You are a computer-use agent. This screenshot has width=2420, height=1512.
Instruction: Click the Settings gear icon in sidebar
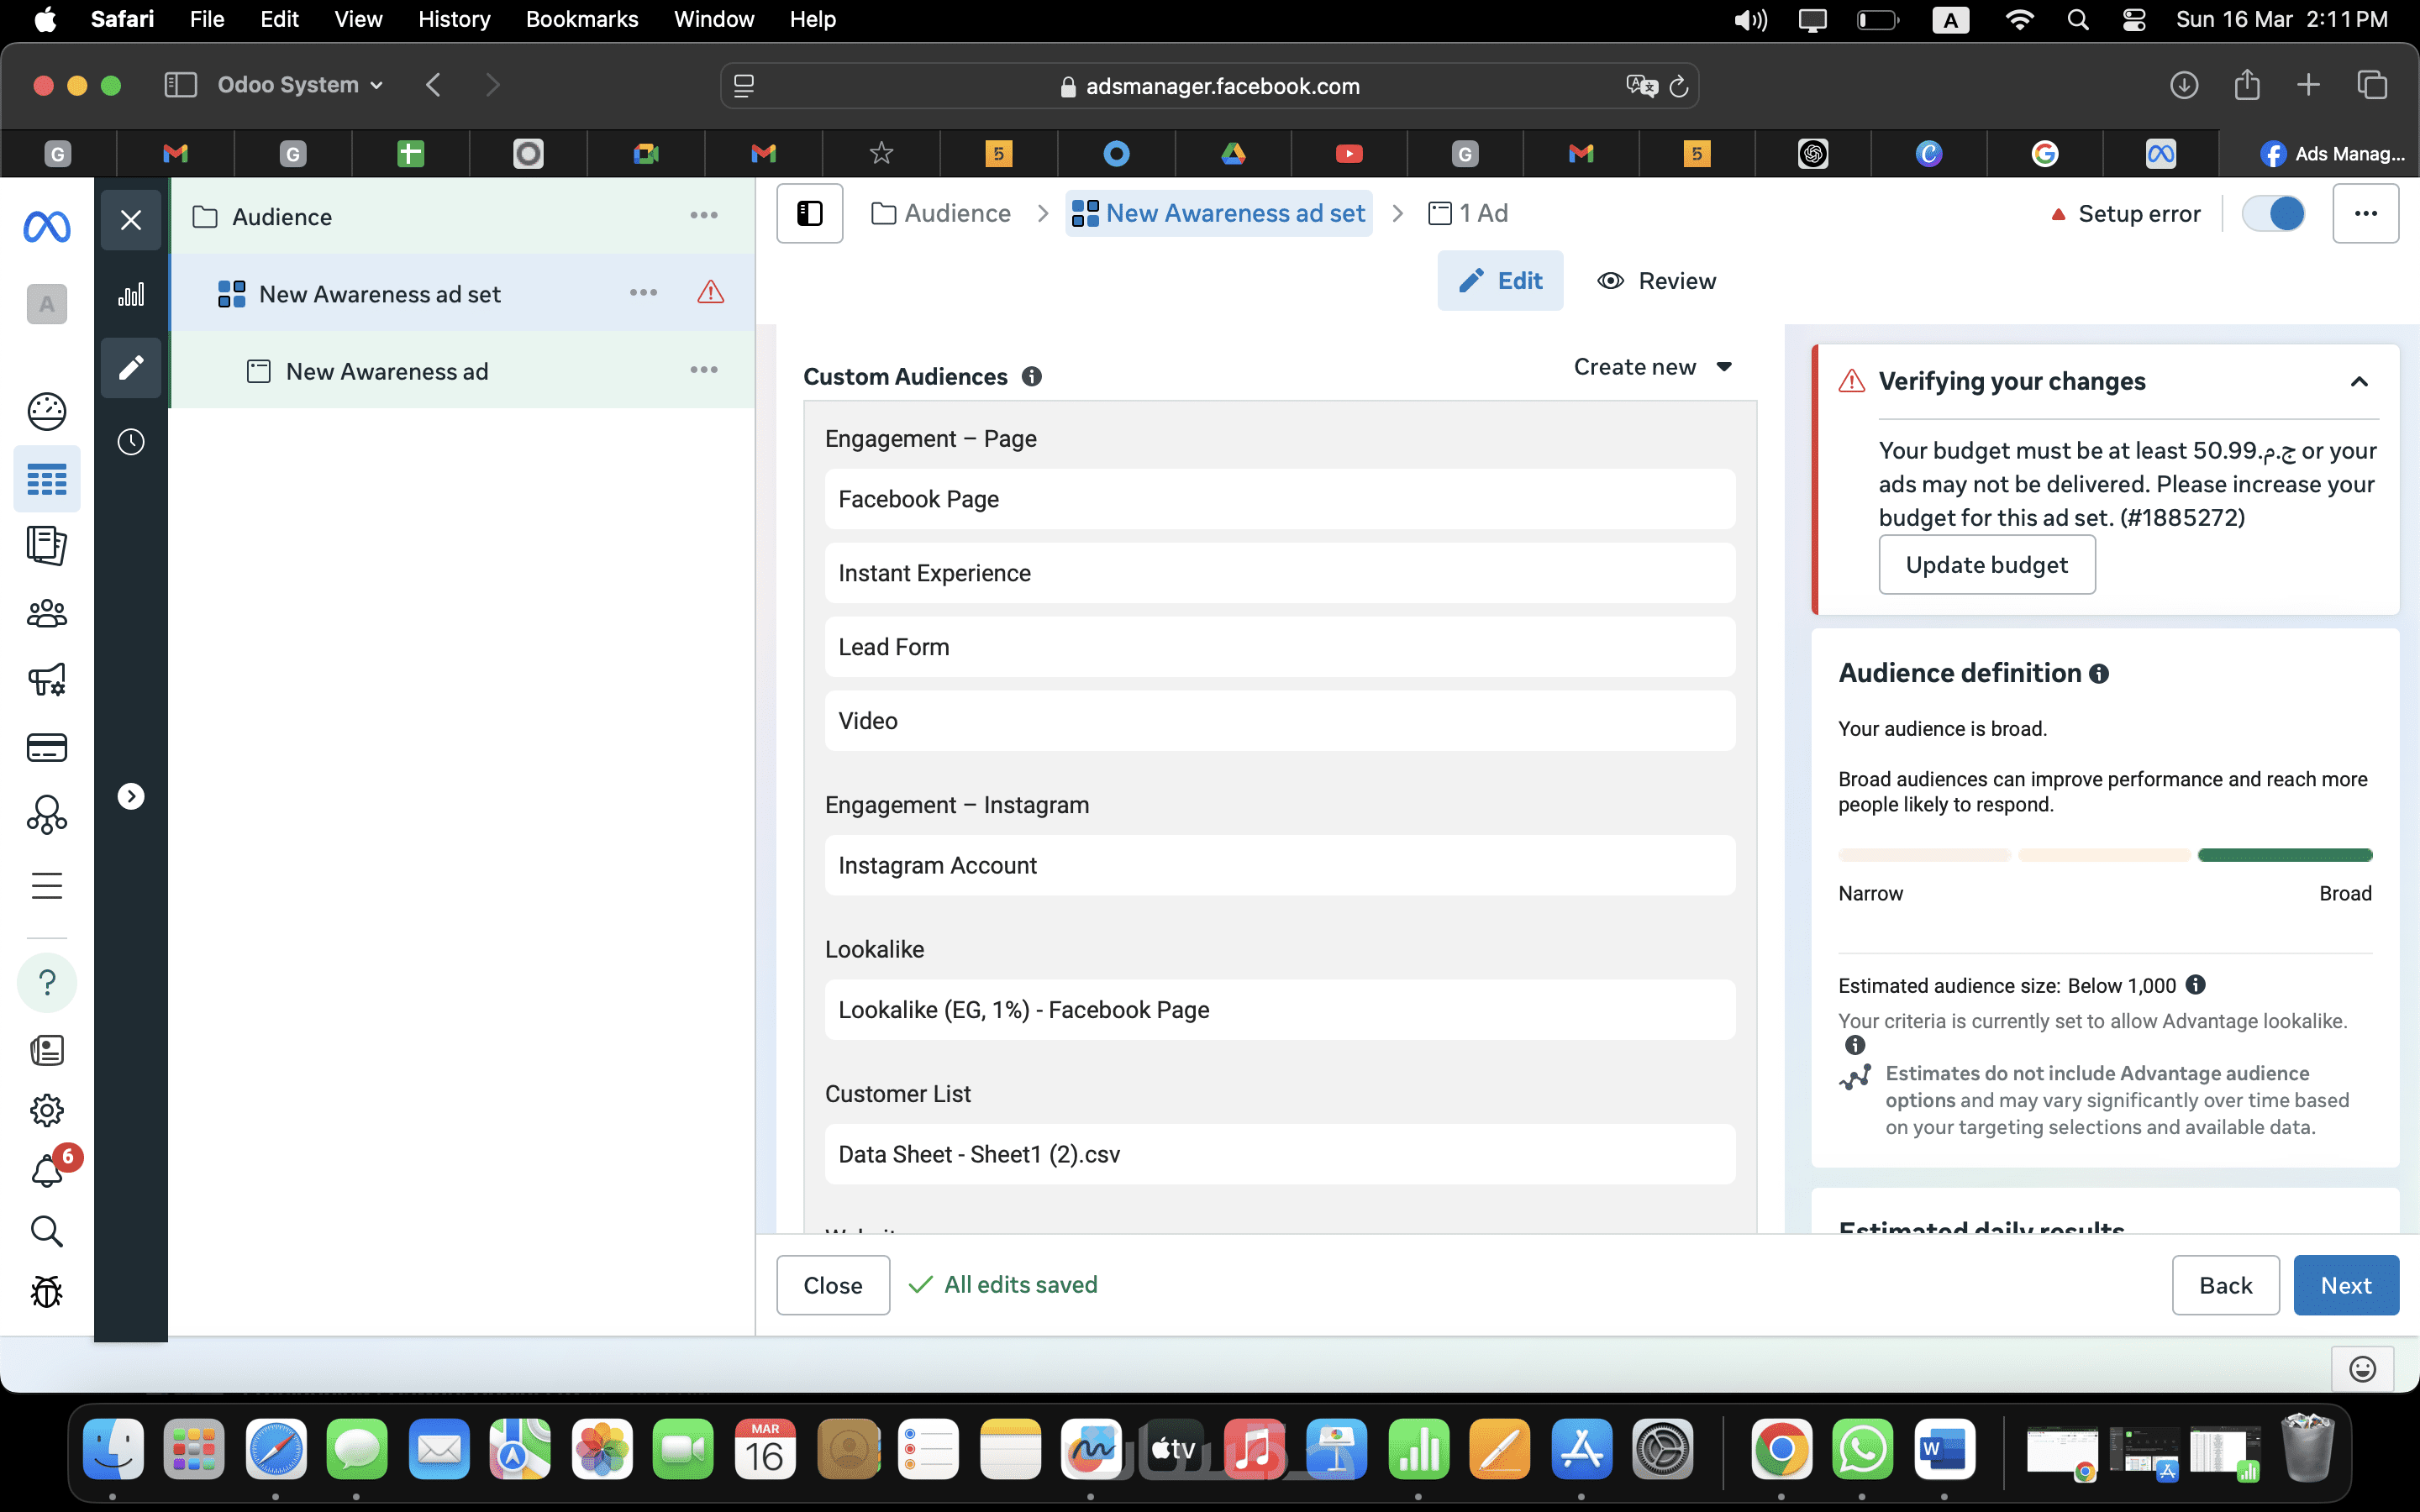tap(47, 1110)
